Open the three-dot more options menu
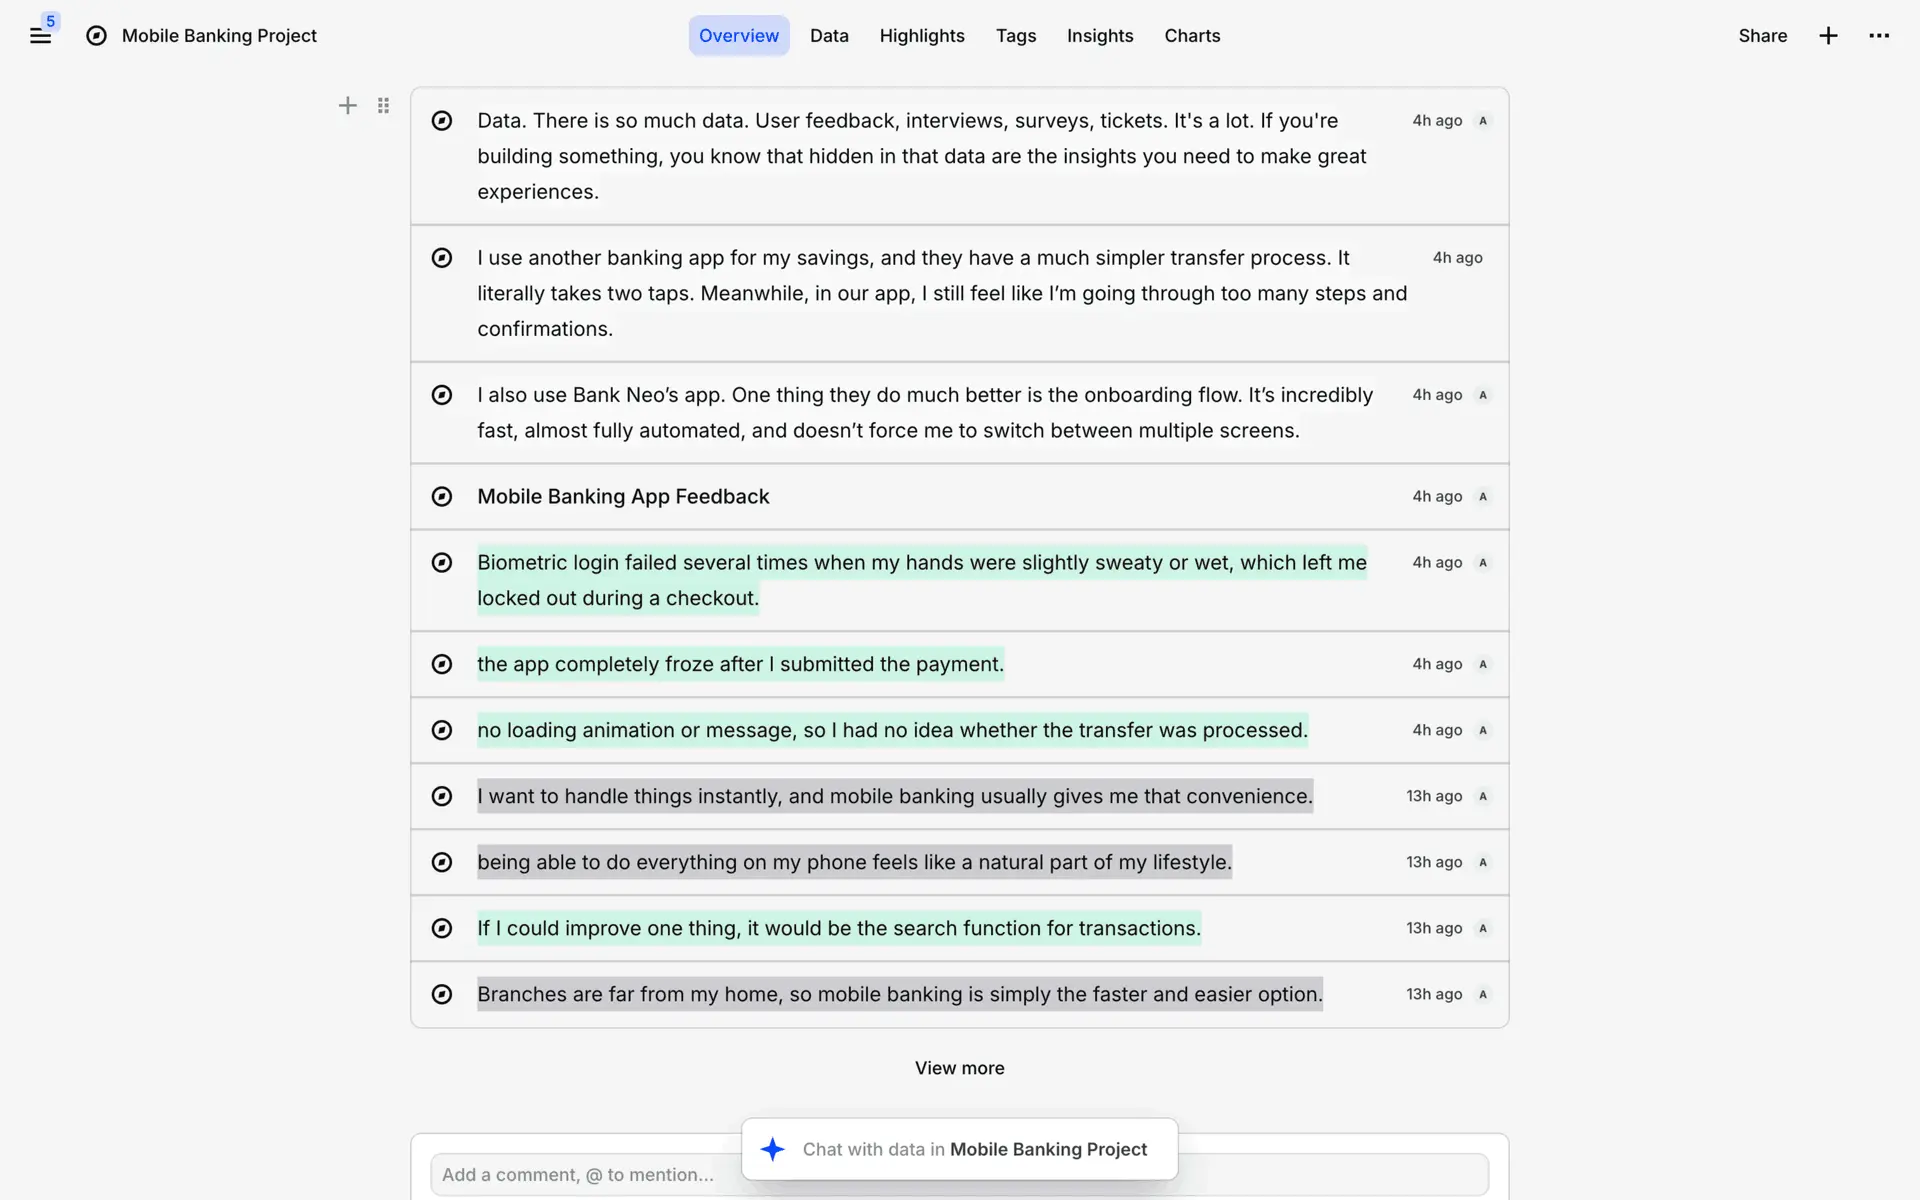This screenshot has width=1920, height=1200. pyautogui.click(x=1879, y=36)
